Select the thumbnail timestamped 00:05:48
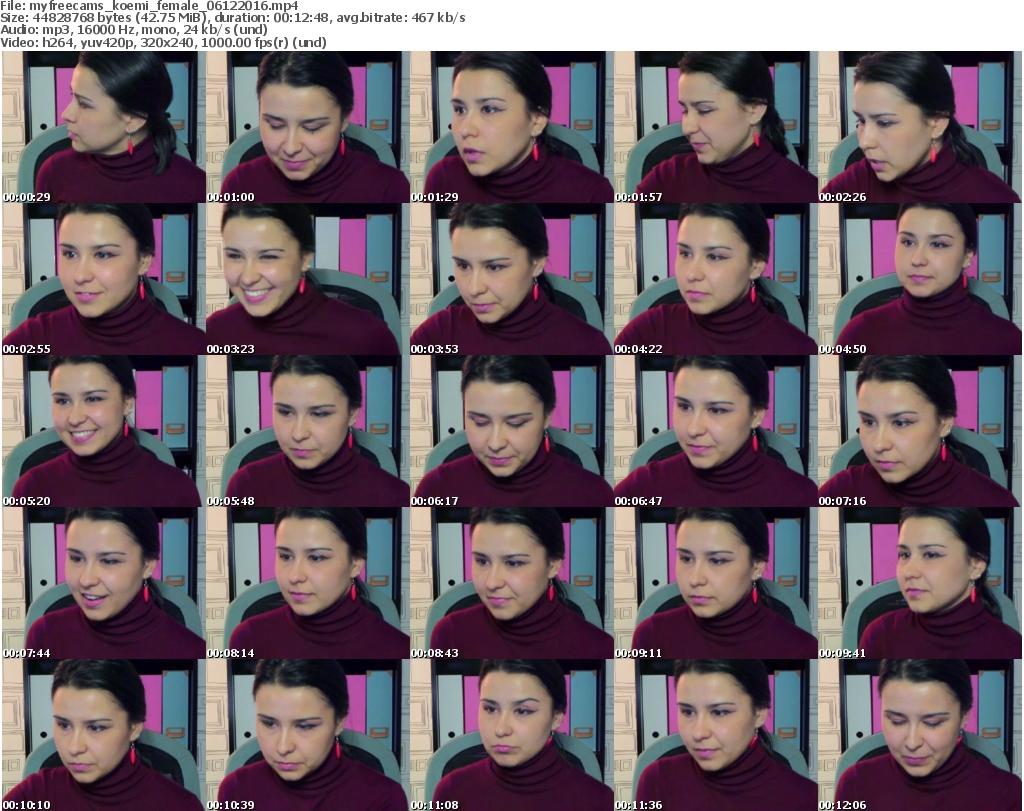 coord(308,431)
